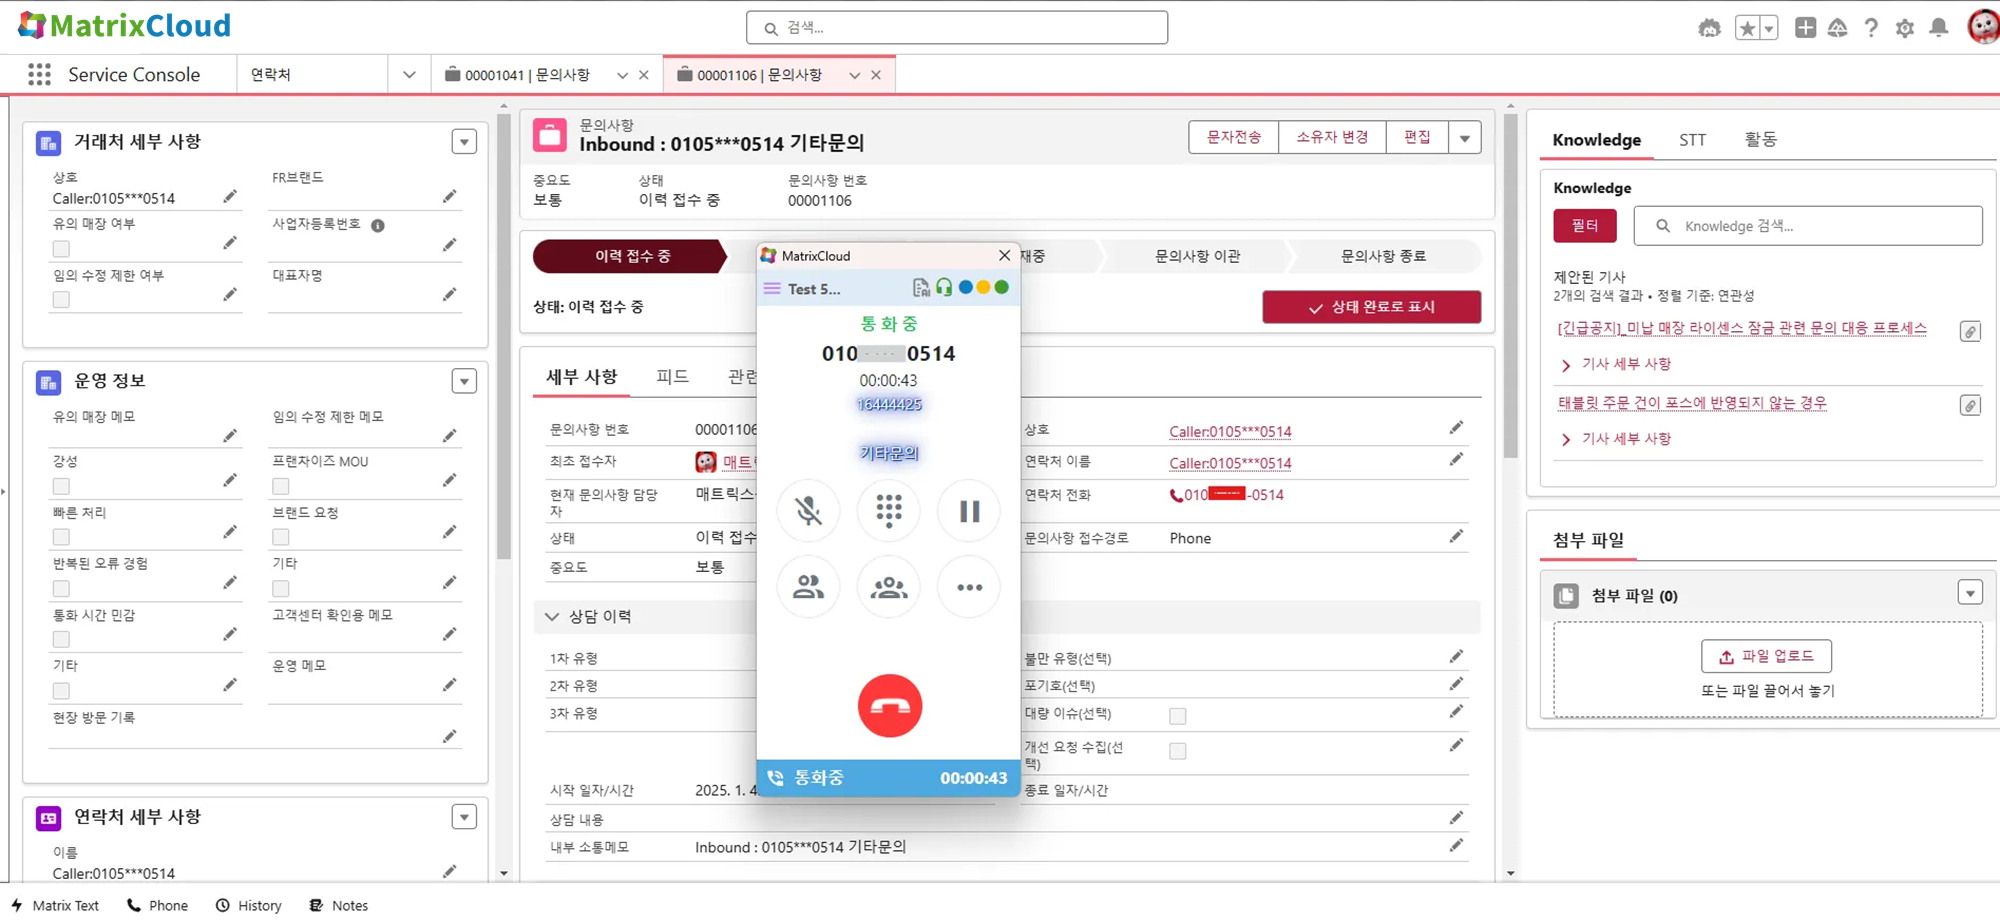Enable the 대량 이슈(선택) checkbox
Viewport: 2000px width, 921px height.
point(1178,716)
